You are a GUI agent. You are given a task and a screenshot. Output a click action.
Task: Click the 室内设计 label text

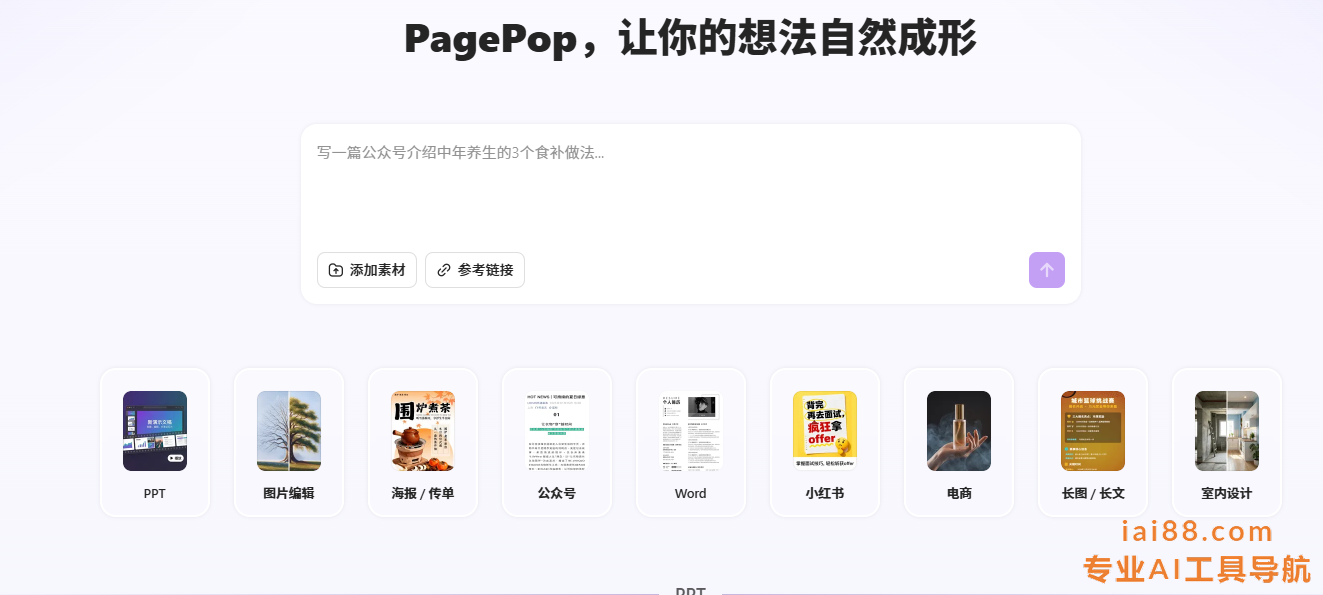pyautogui.click(x=1227, y=493)
